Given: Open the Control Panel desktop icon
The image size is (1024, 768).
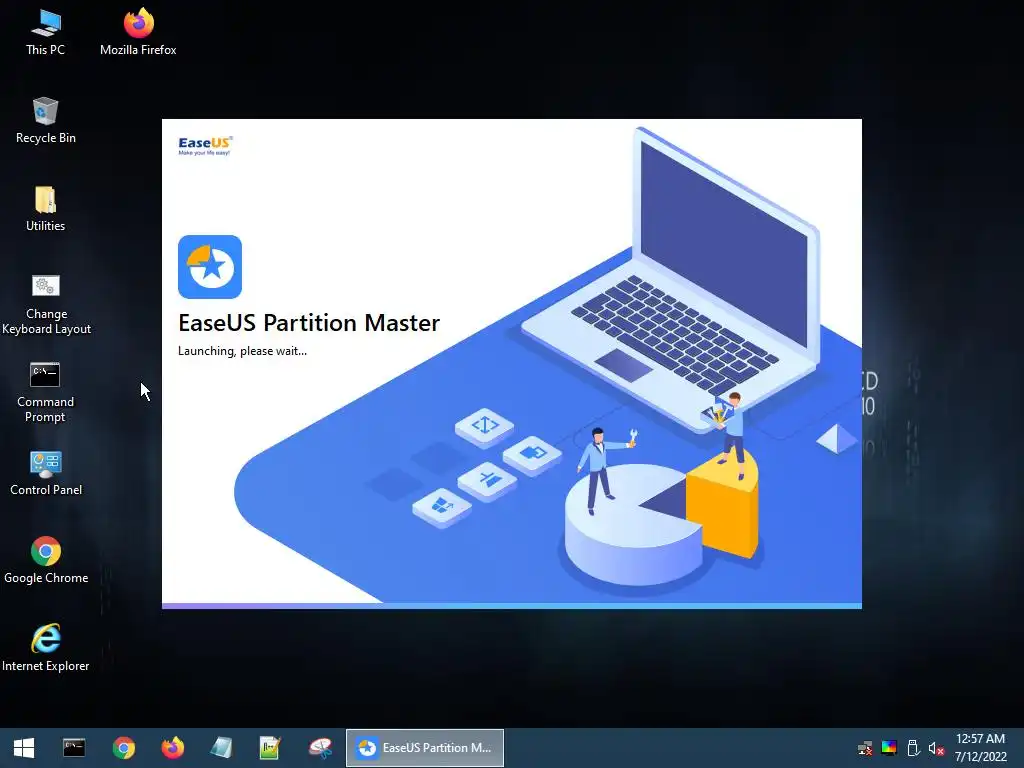Looking at the screenshot, I should tap(46, 473).
